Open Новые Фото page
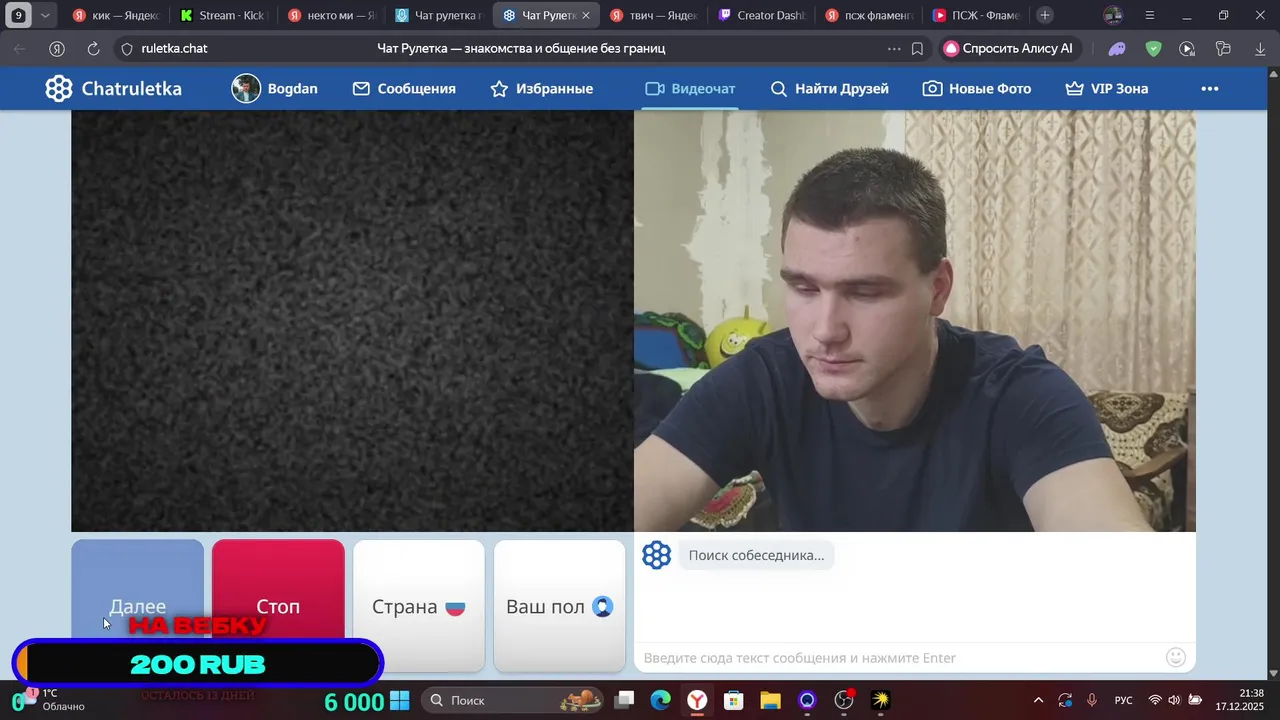 coord(976,88)
